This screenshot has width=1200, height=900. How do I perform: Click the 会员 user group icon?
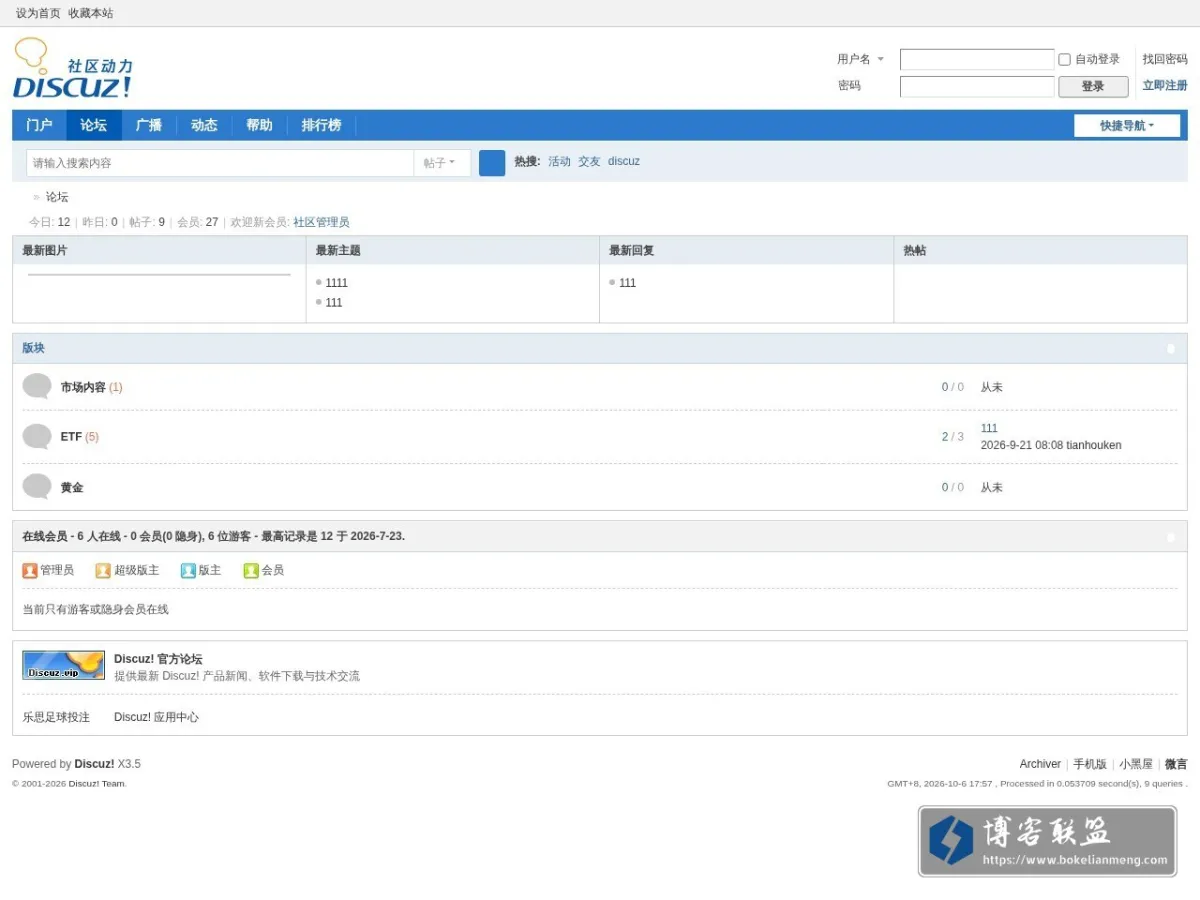click(251, 570)
